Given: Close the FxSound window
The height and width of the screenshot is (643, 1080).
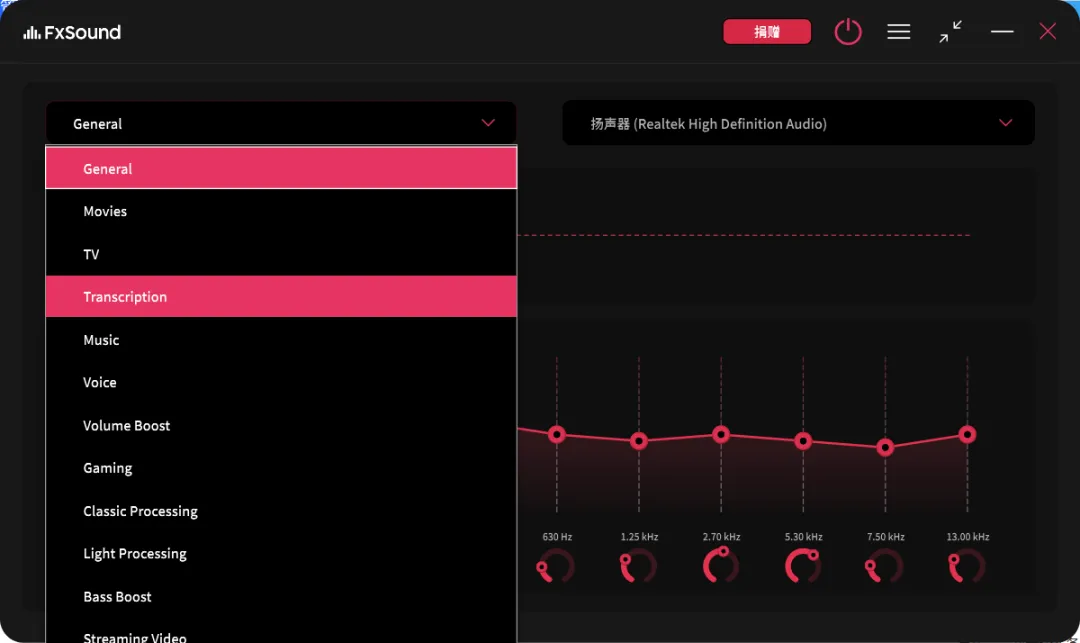Looking at the screenshot, I should [1048, 32].
